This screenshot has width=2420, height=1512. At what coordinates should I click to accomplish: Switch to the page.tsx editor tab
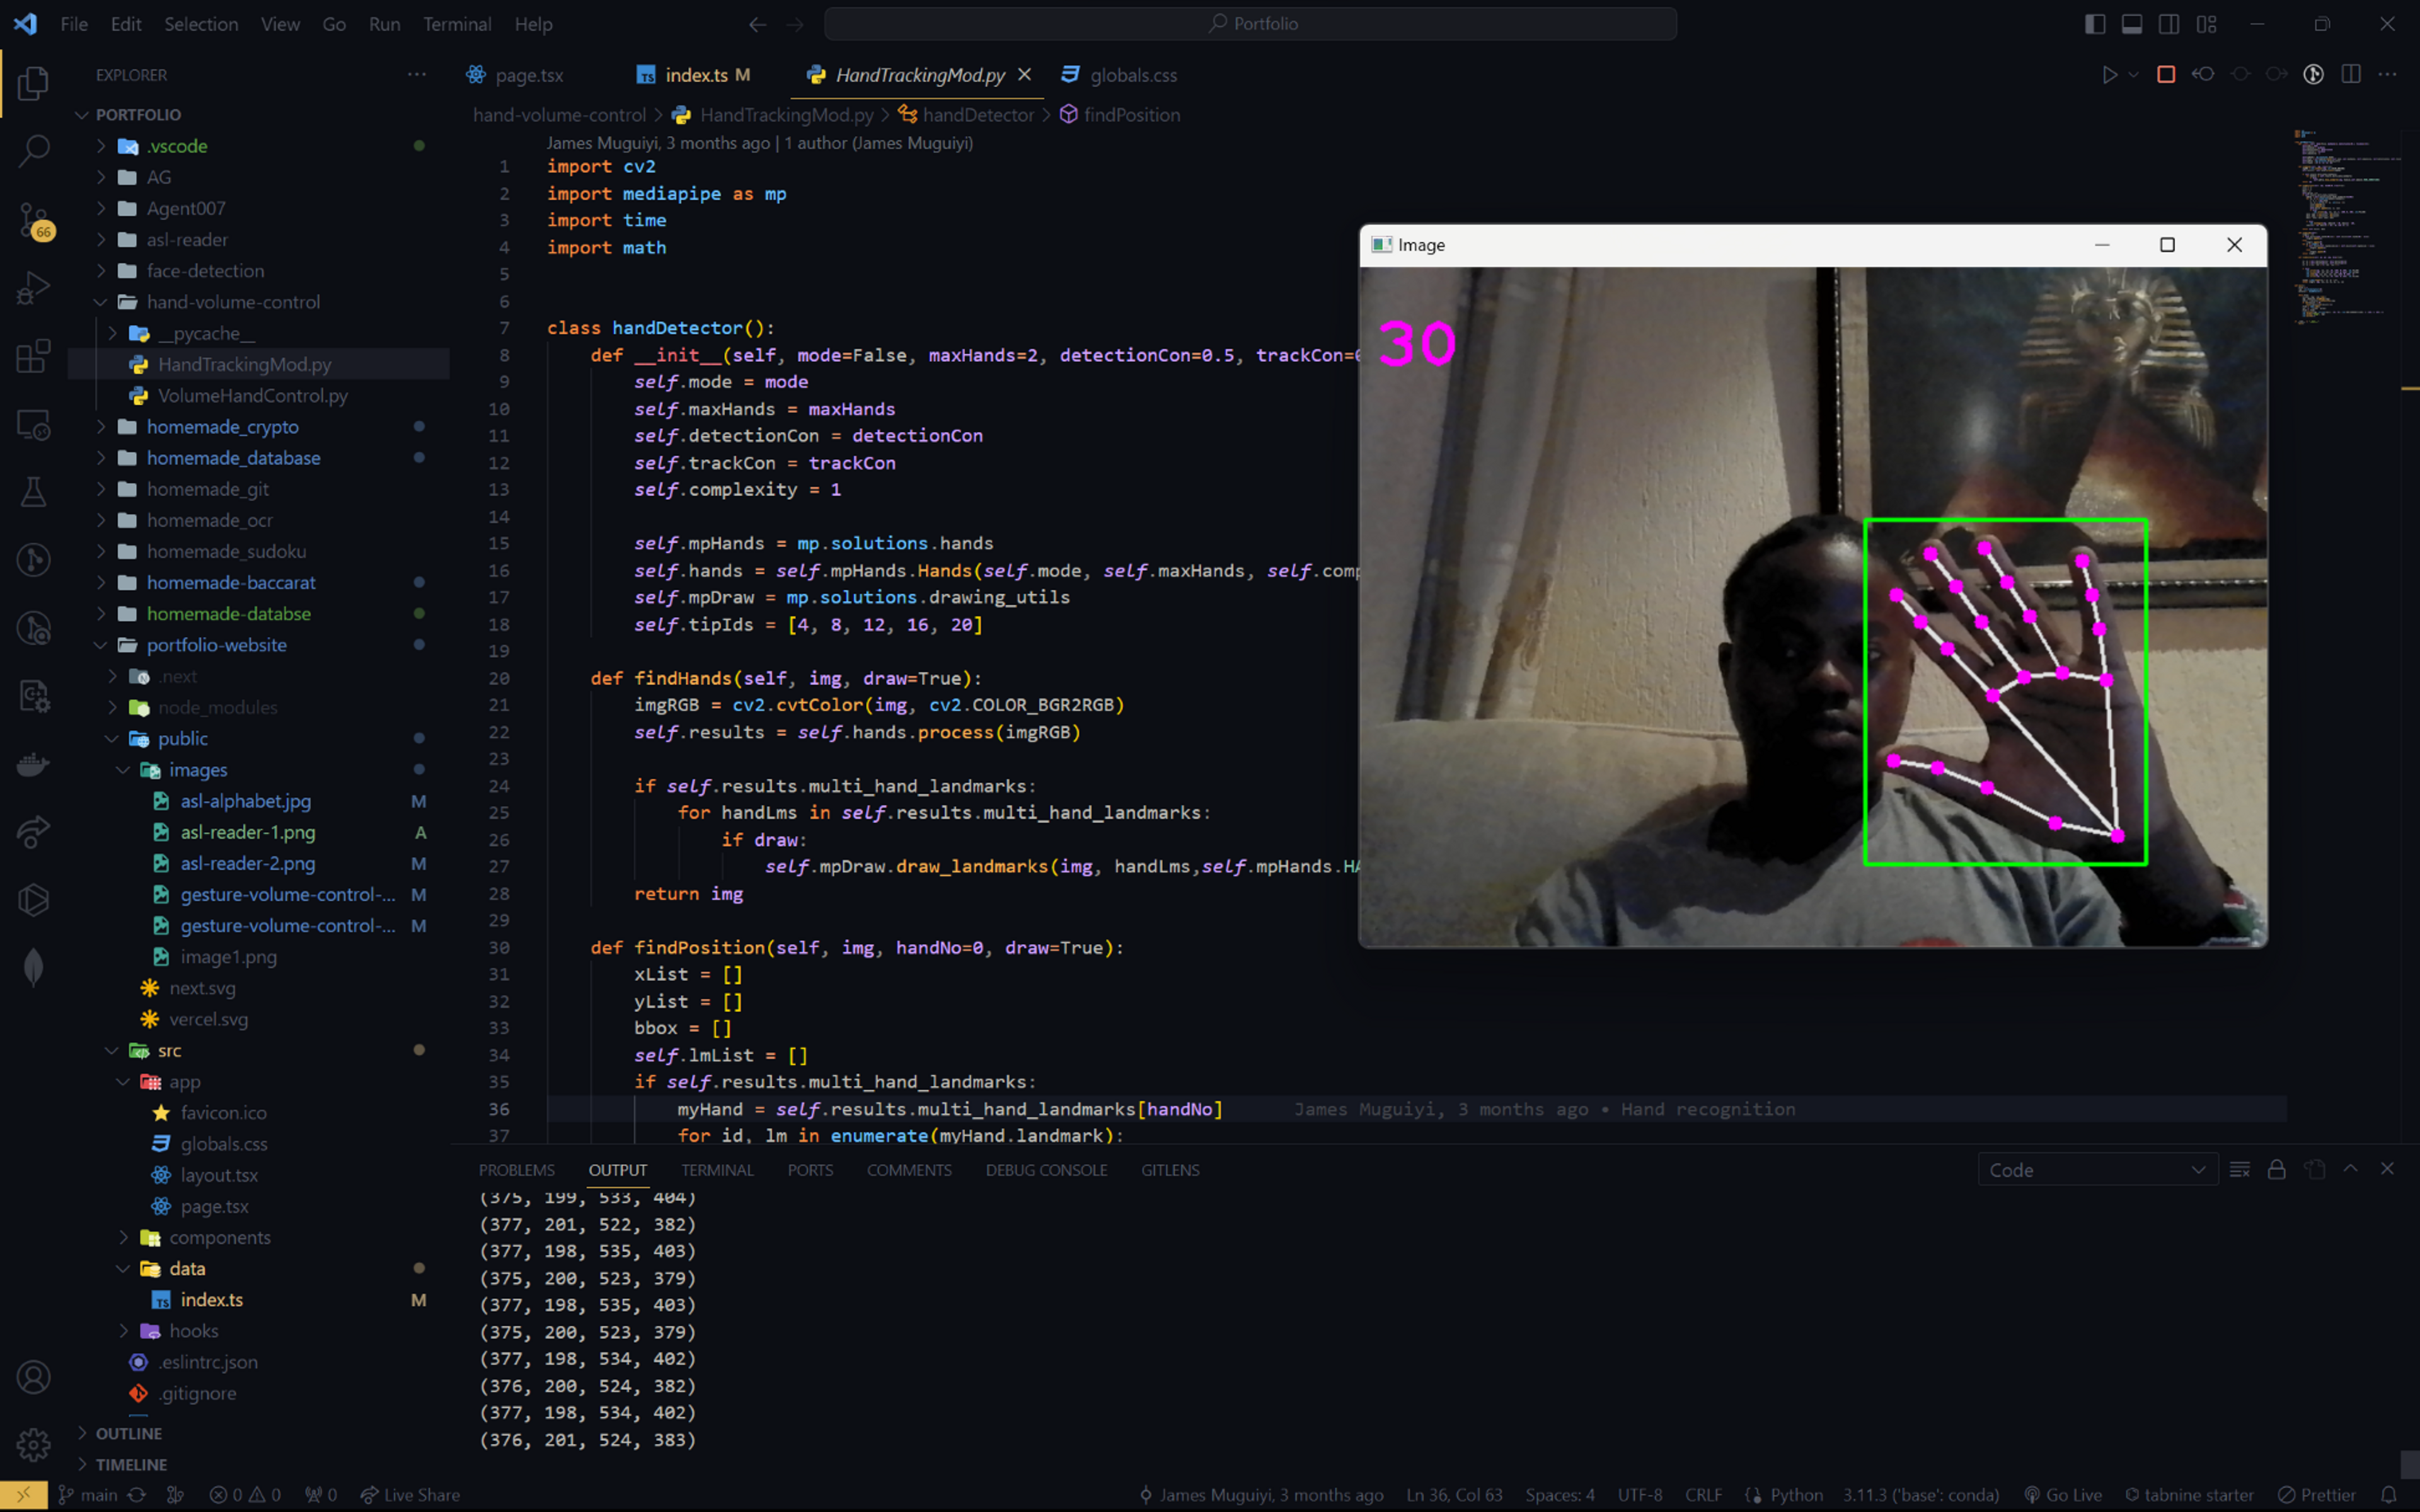pyautogui.click(x=516, y=75)
